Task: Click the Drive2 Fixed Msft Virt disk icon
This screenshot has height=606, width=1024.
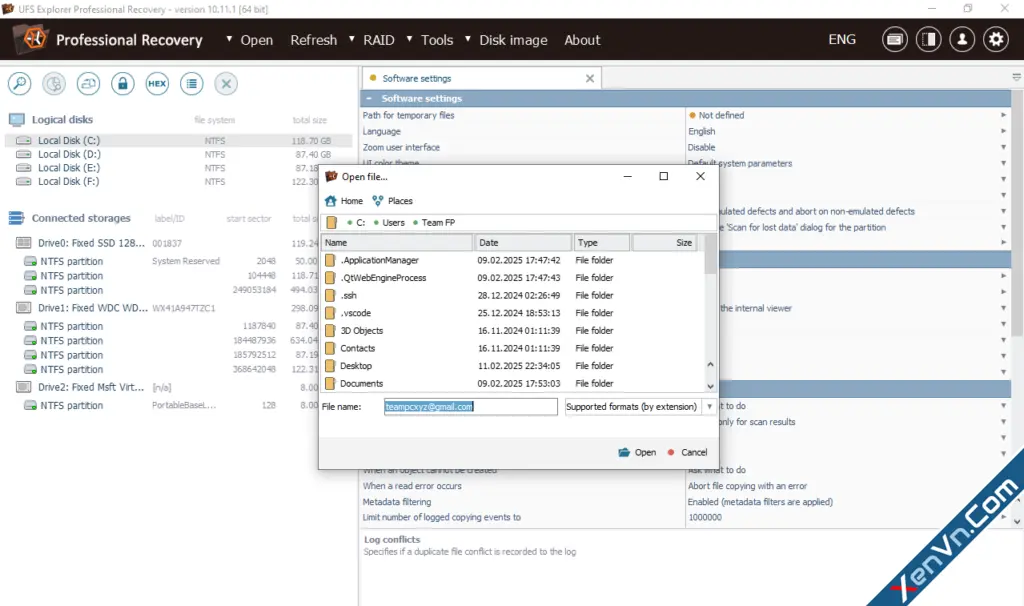Action: [x=24, y=387]
